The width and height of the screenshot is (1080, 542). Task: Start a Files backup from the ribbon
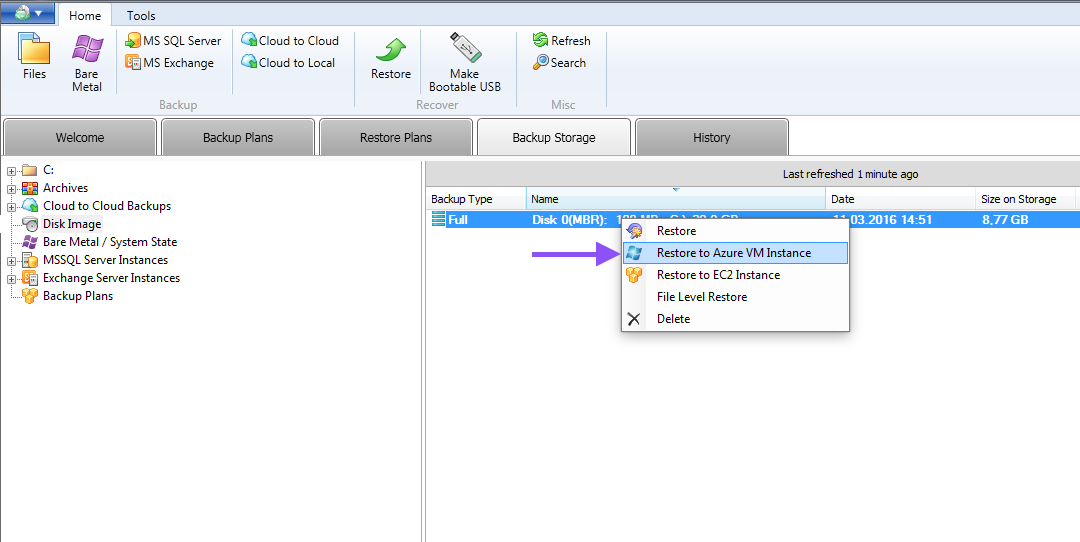point(34,56)
